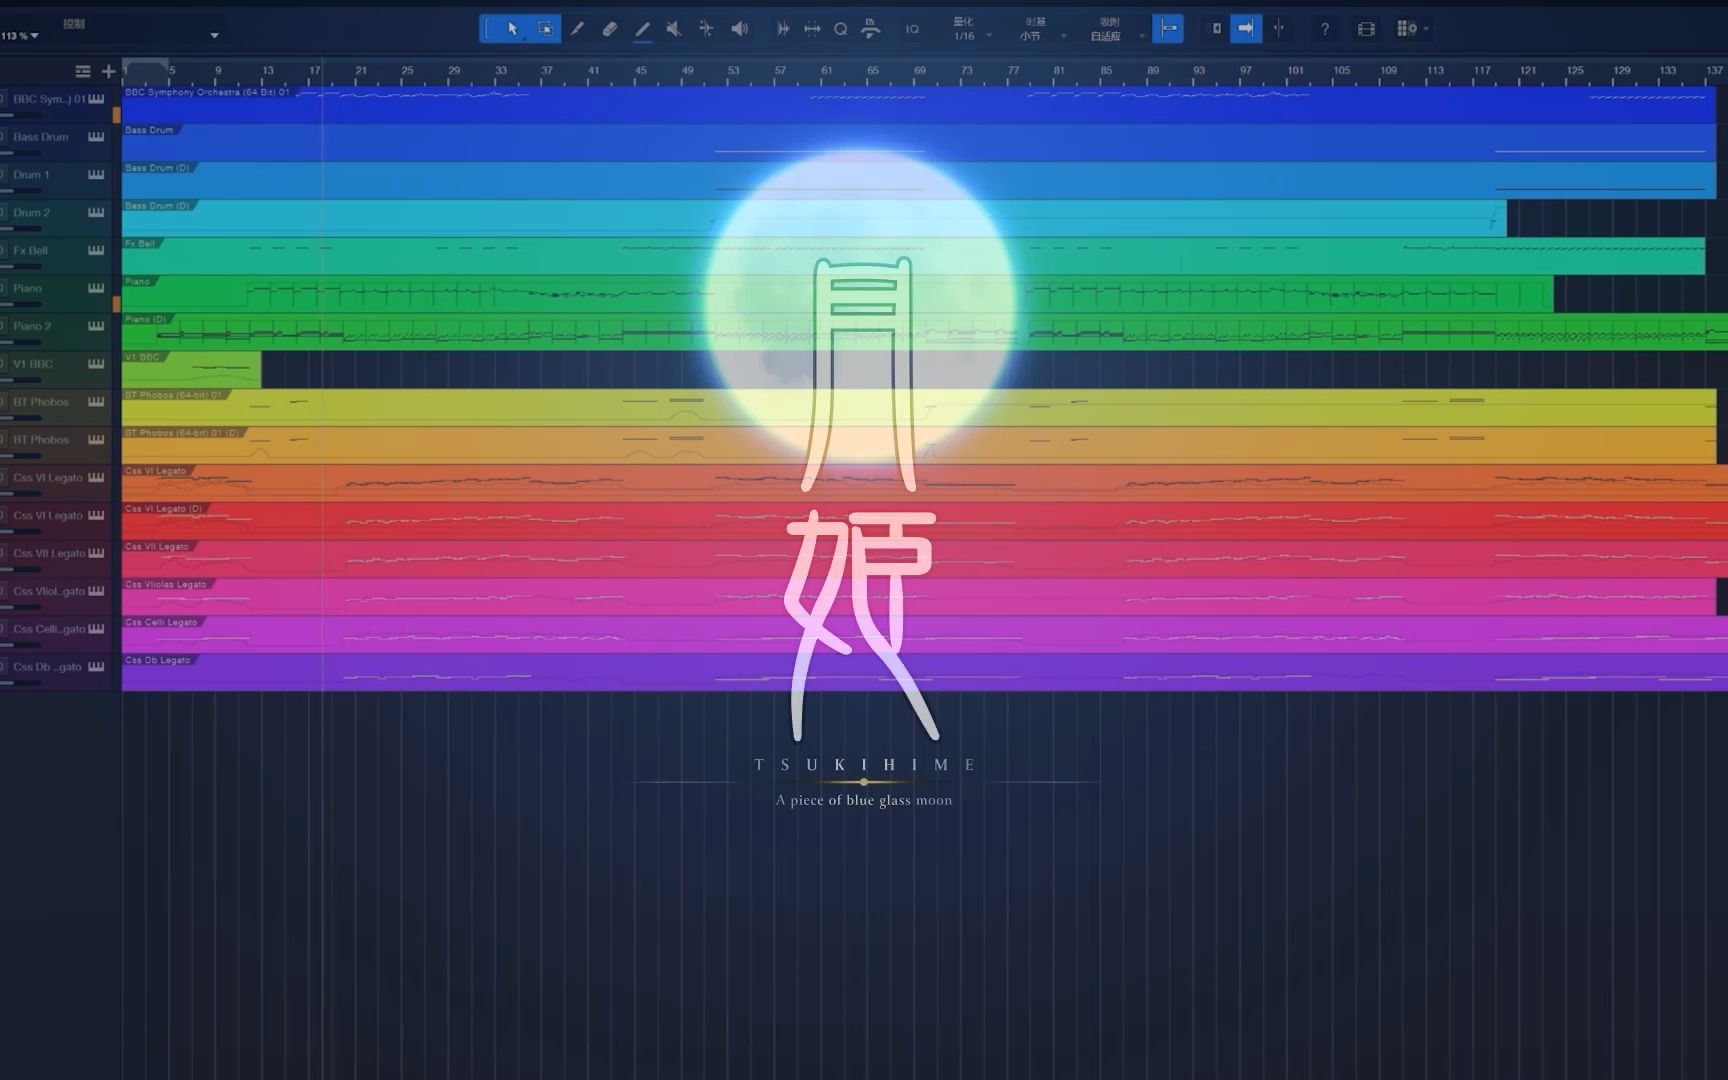Select the Css Viol..gato track name

pyautogui.click(x=49, y=591)
